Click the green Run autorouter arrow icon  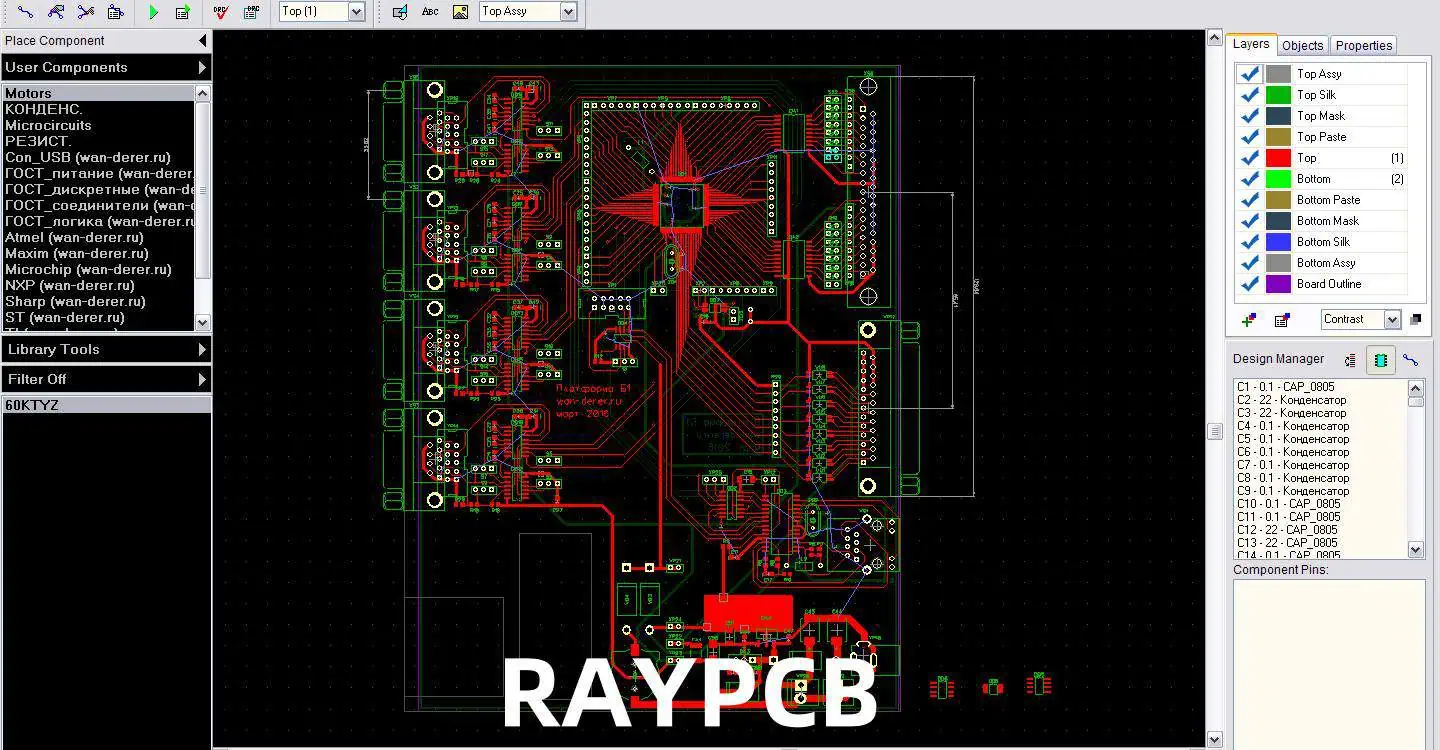tap(153, 12)
